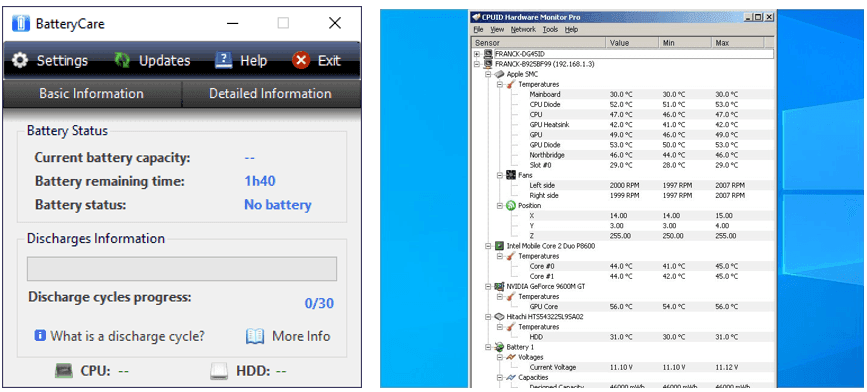This screenshot has height=392, width=867.
Task: Collapse the FRANCK-B925BF99 node
Action: [477, 64]
